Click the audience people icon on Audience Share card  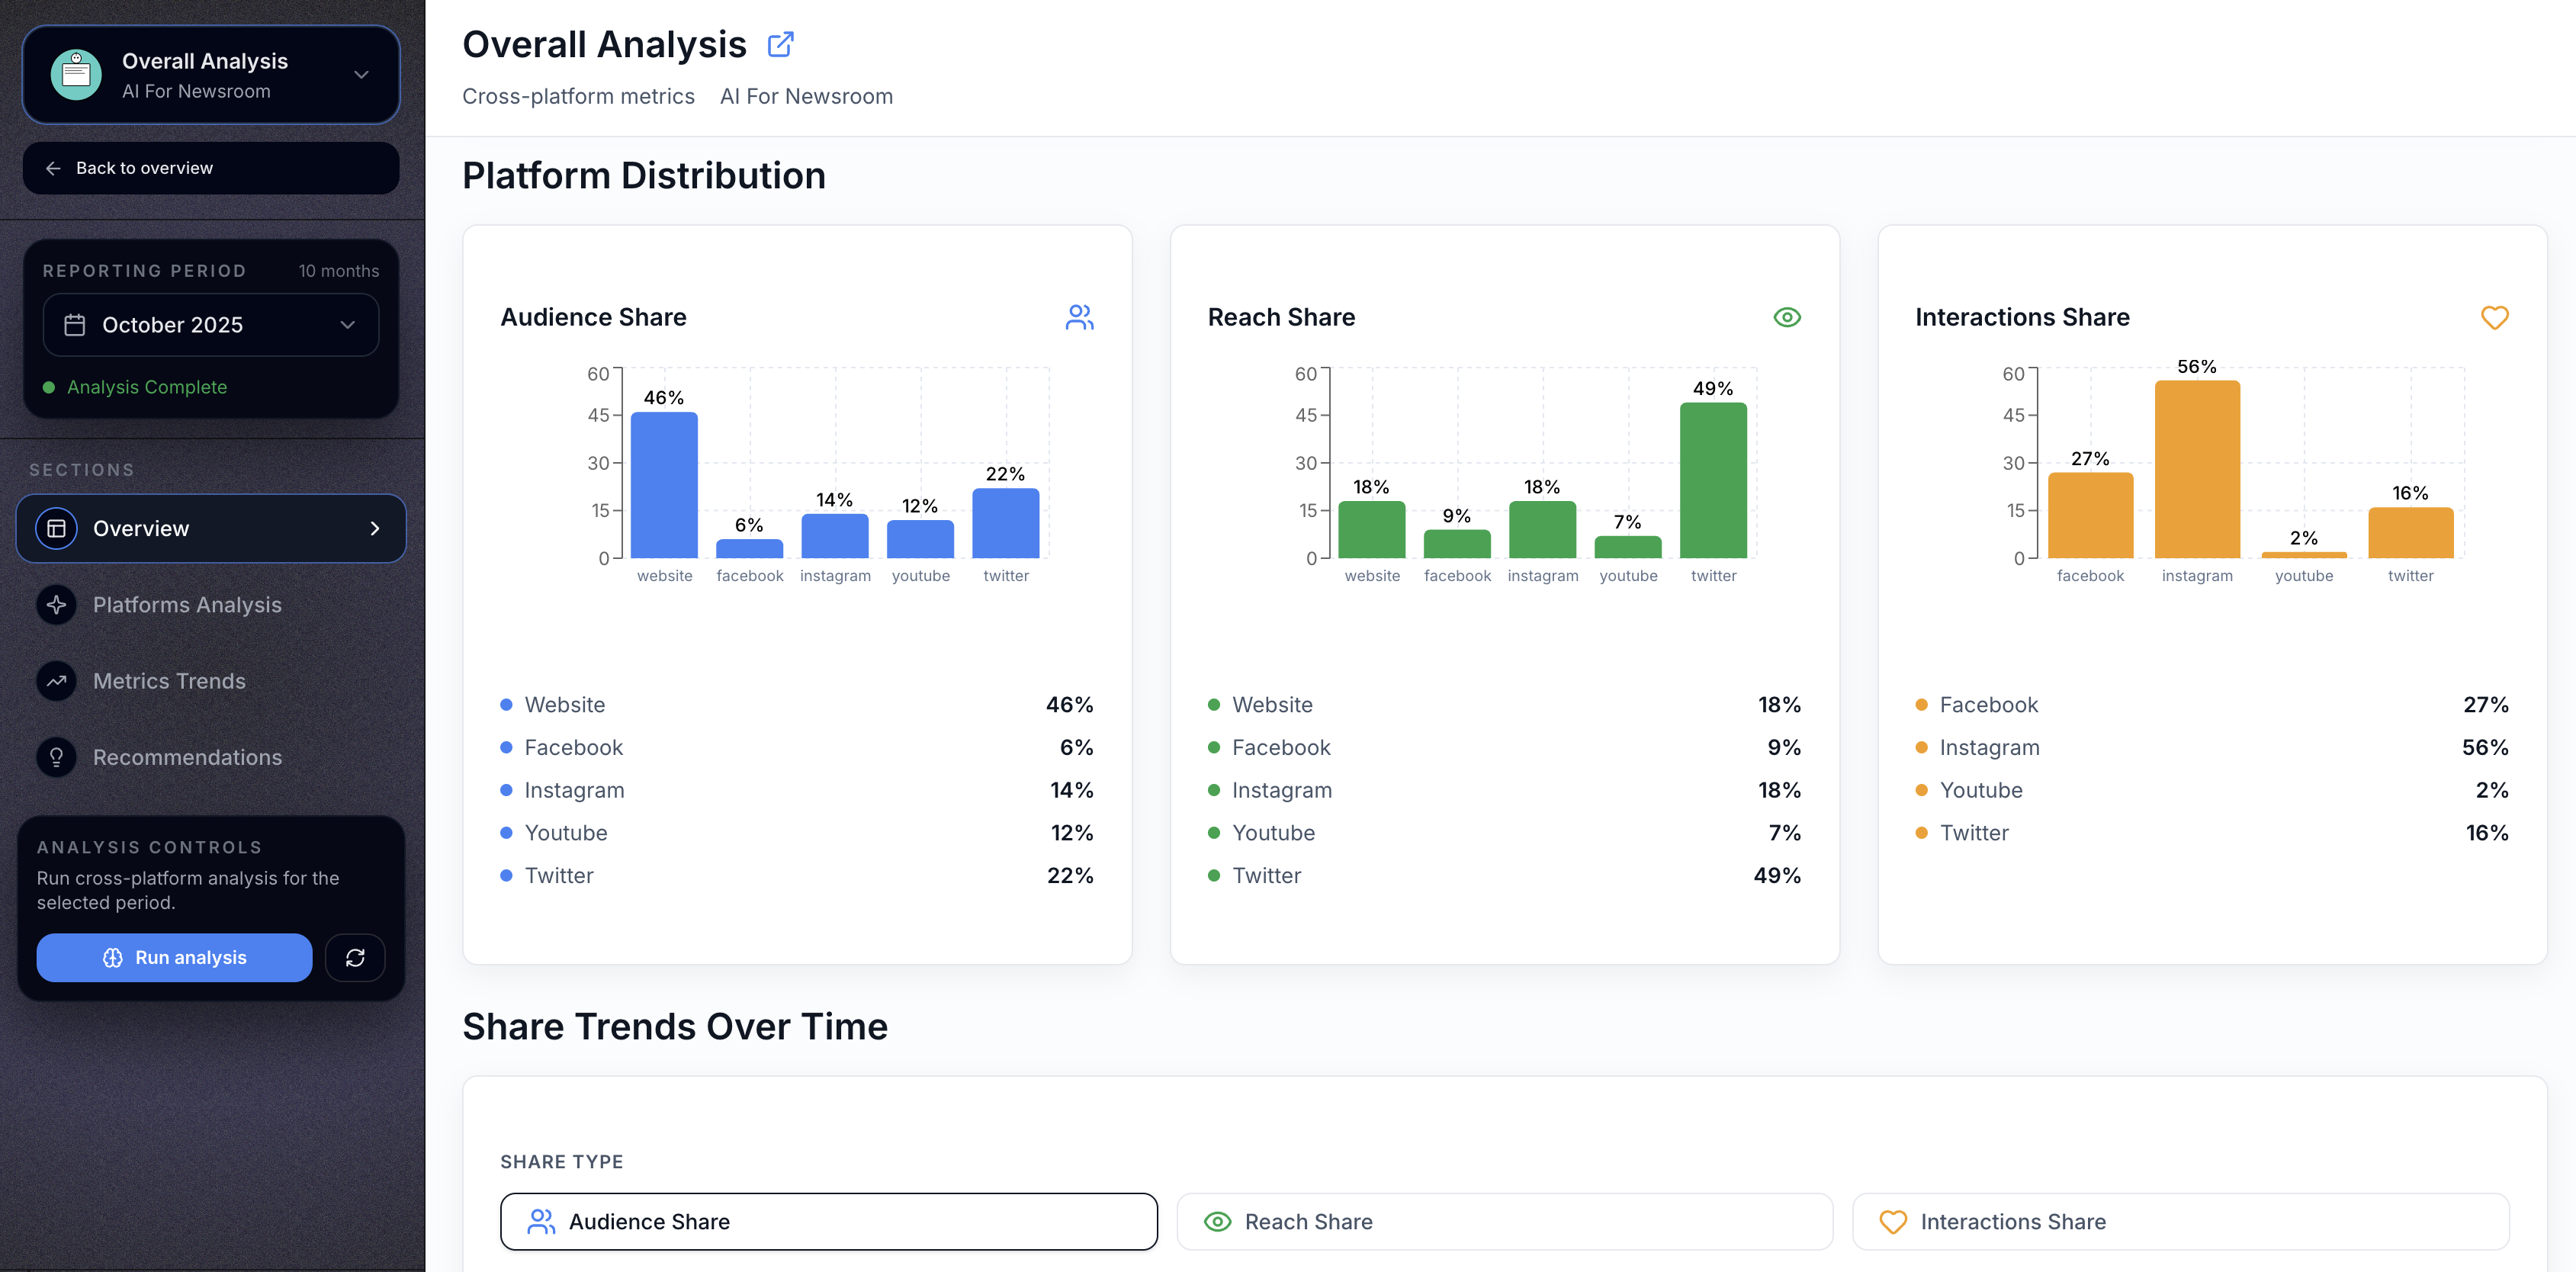(x=1079, y=316)
